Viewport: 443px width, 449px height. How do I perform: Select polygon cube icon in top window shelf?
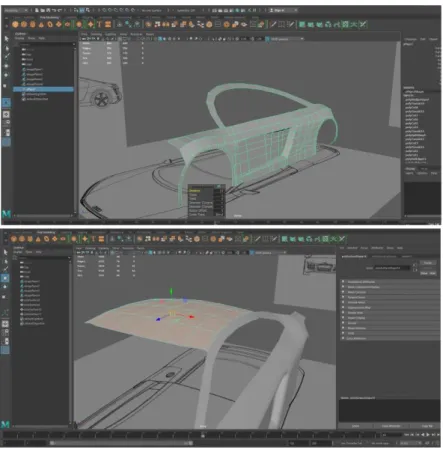[24, 24]
